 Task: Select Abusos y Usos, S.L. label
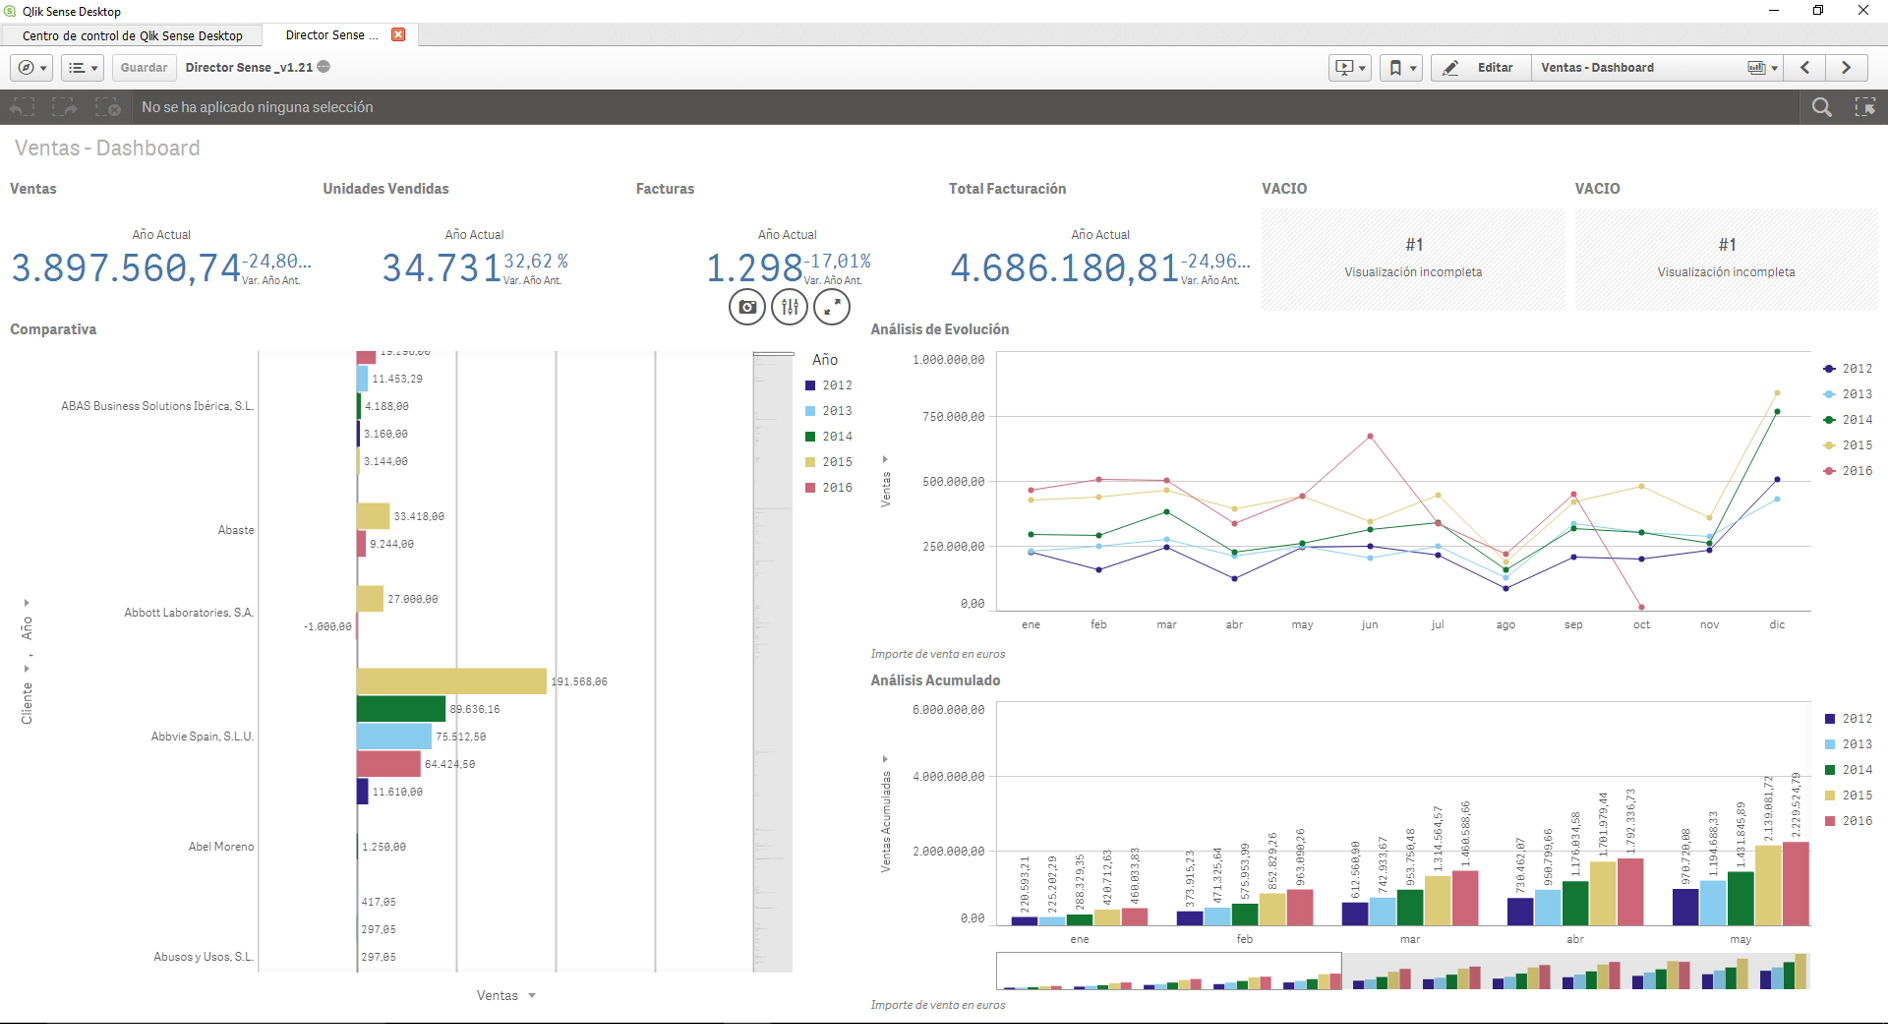204,957
